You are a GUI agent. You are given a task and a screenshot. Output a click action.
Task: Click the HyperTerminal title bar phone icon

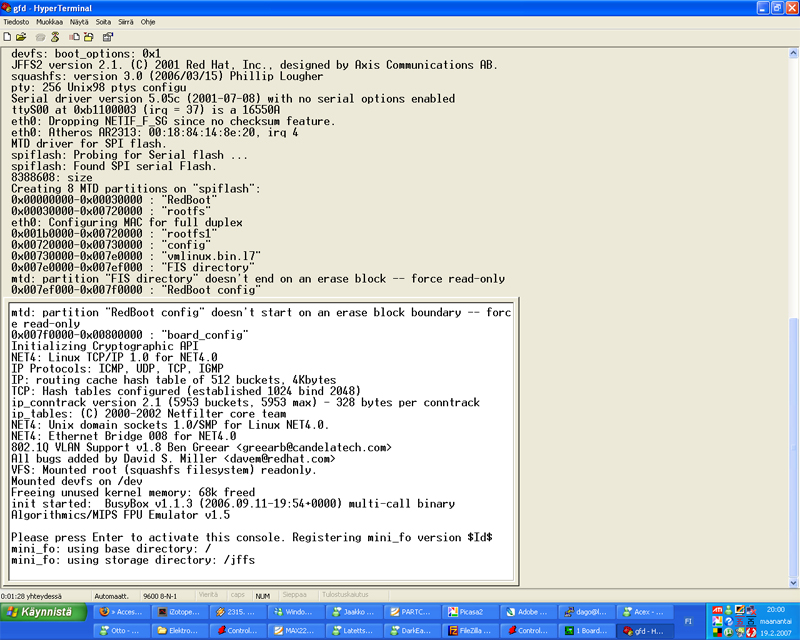[x=6, y=8]
